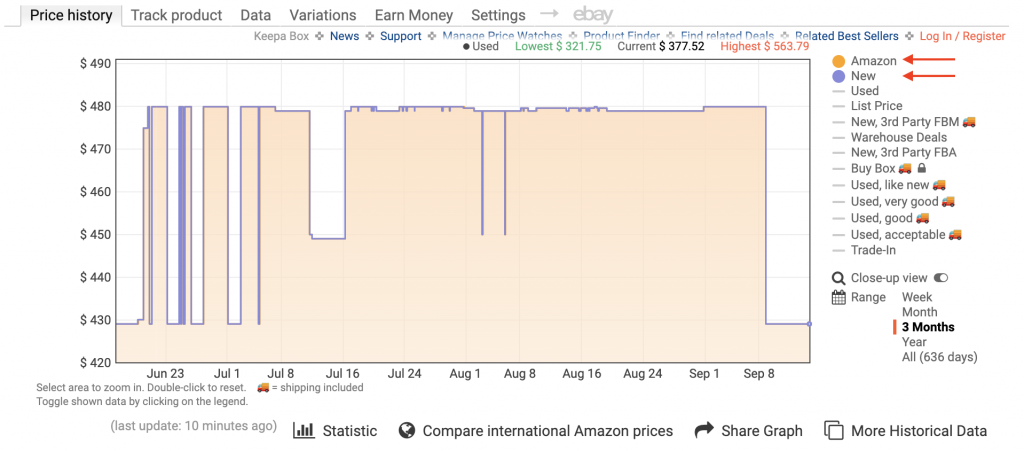Open the Variations tab
The image size is (1024, 451).
[x=322, y=15]
